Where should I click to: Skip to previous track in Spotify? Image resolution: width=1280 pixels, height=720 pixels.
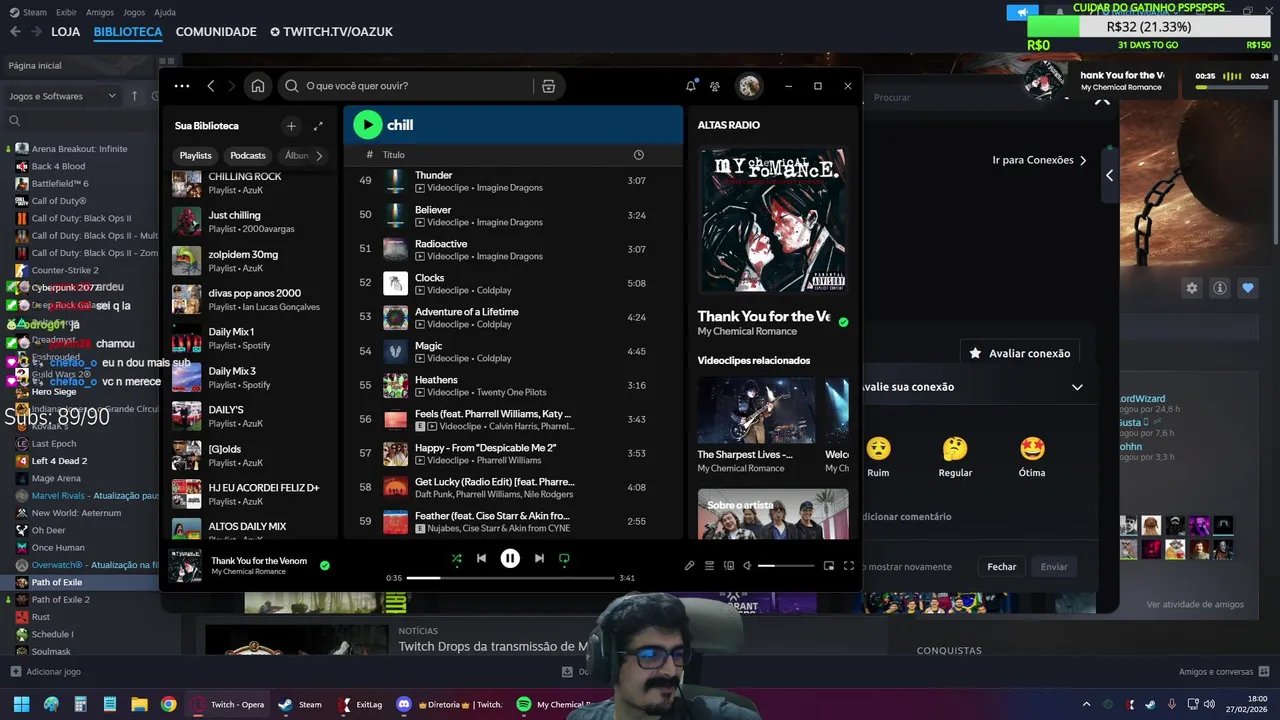481,559
